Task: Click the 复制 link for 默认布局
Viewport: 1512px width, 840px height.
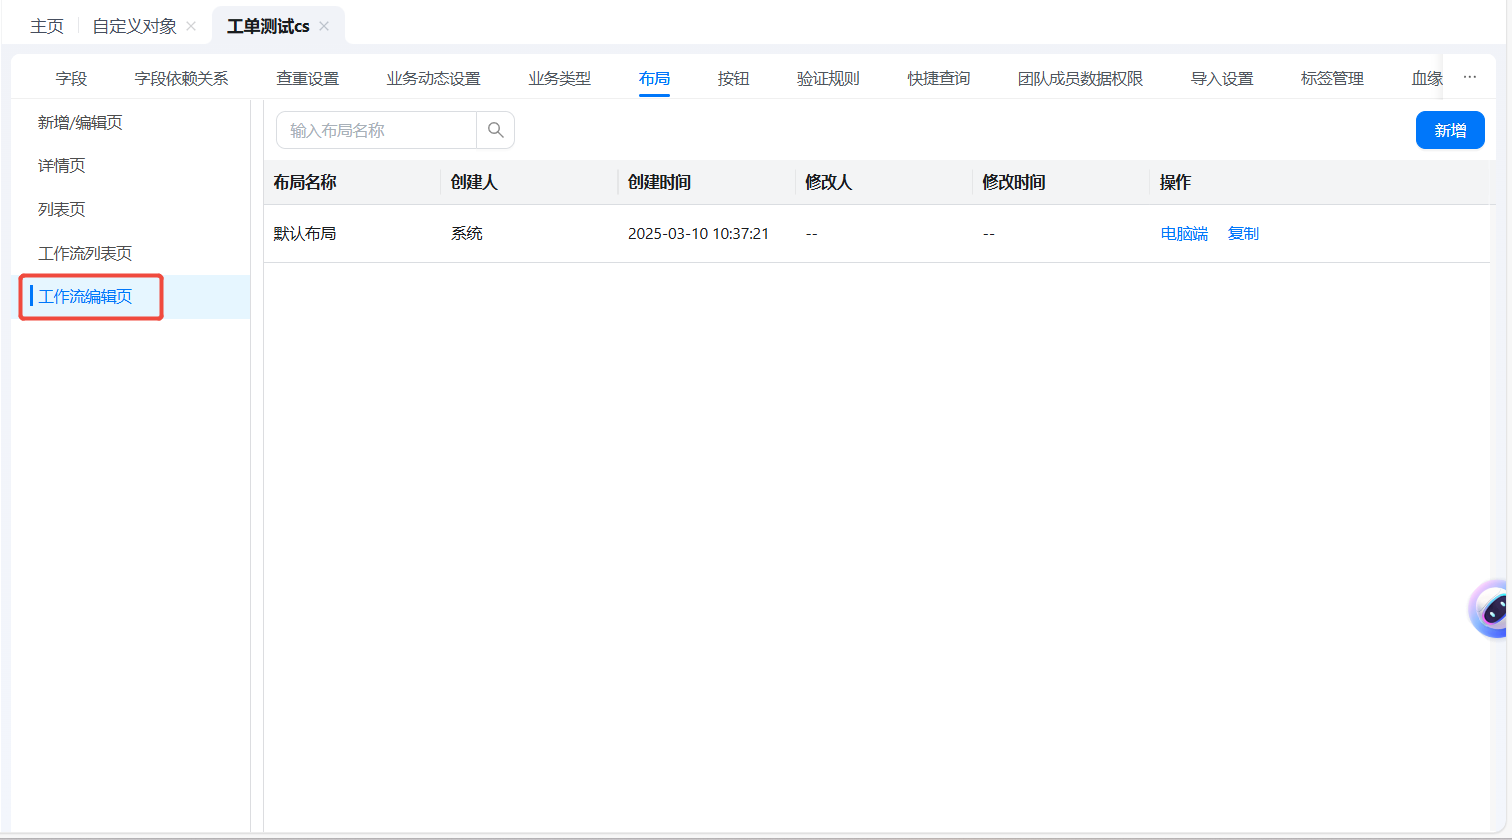Action: 1243,233
